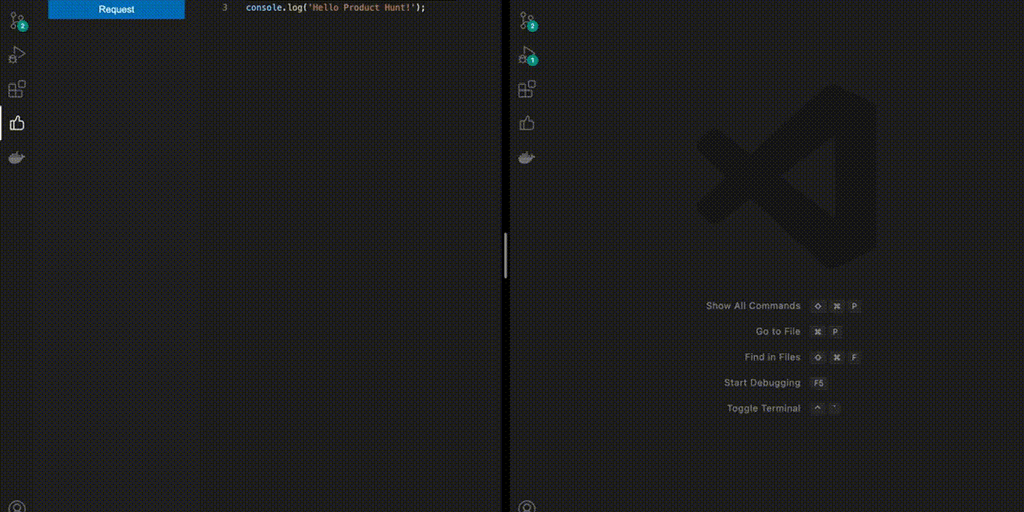The image size is (1024, 512).
Task: Click the vertical scrollbar between the windows
Action: coord(506,255)
